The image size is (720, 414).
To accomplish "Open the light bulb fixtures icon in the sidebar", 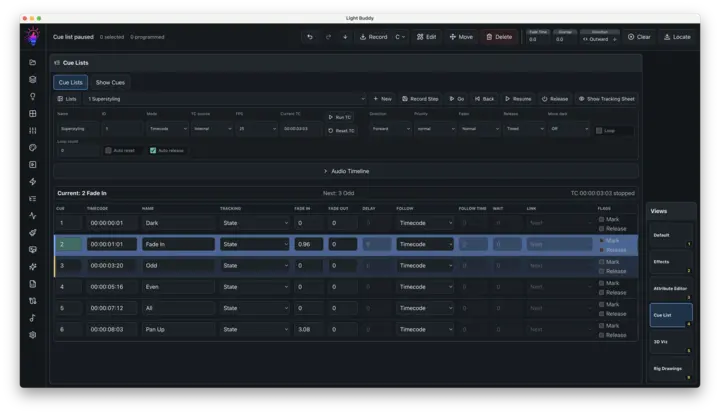I will click(33, 96).
